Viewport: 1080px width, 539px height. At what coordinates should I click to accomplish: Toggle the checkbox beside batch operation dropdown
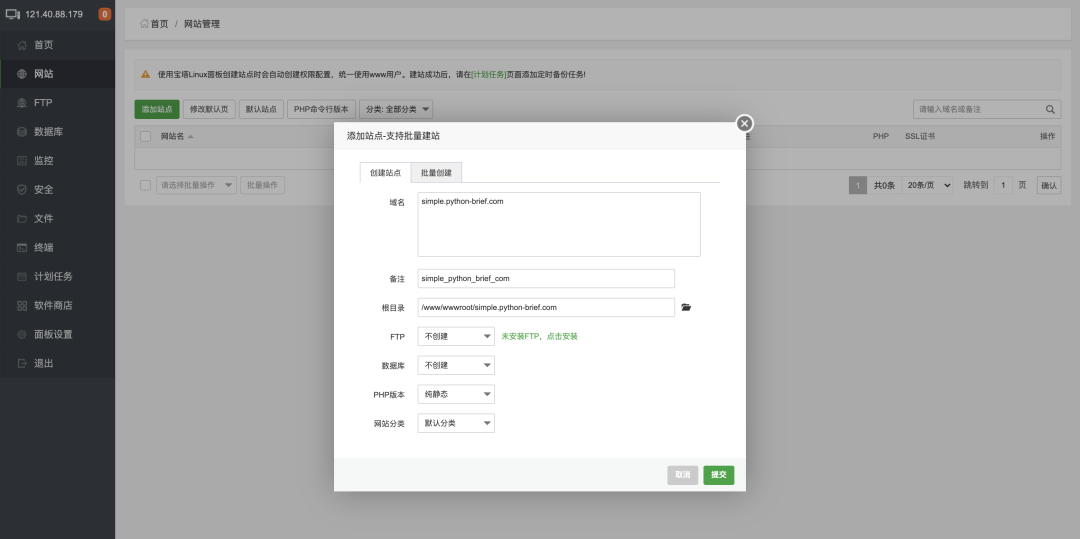pos(146,185)
